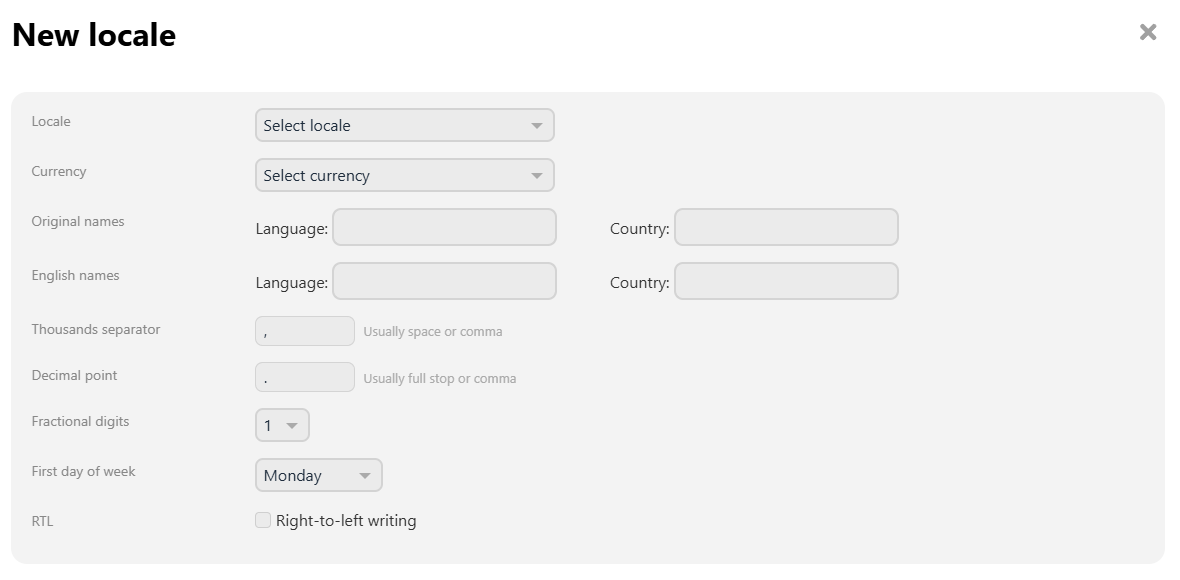Focus the Original names Country field
Viewport: 1180px width, 580px height.
tap(786, 227)
